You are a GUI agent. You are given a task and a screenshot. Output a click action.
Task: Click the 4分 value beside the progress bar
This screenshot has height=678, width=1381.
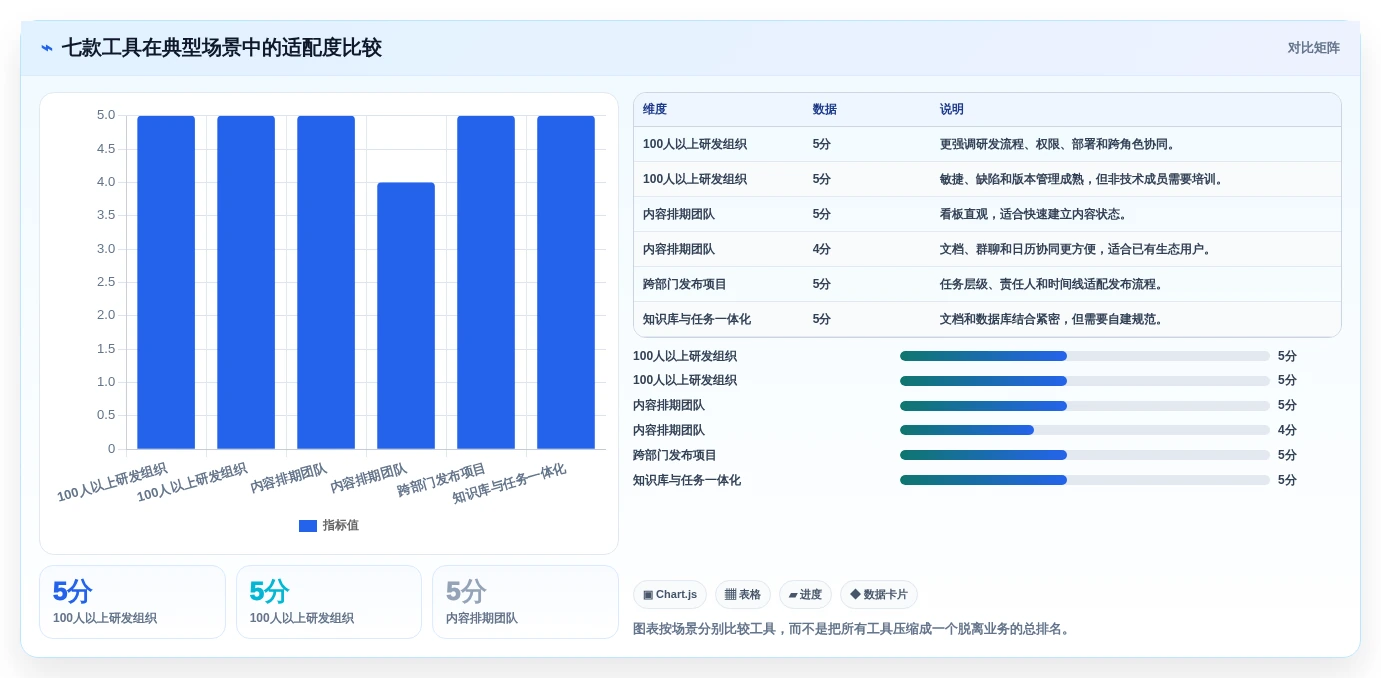[x=1287, y=430]
